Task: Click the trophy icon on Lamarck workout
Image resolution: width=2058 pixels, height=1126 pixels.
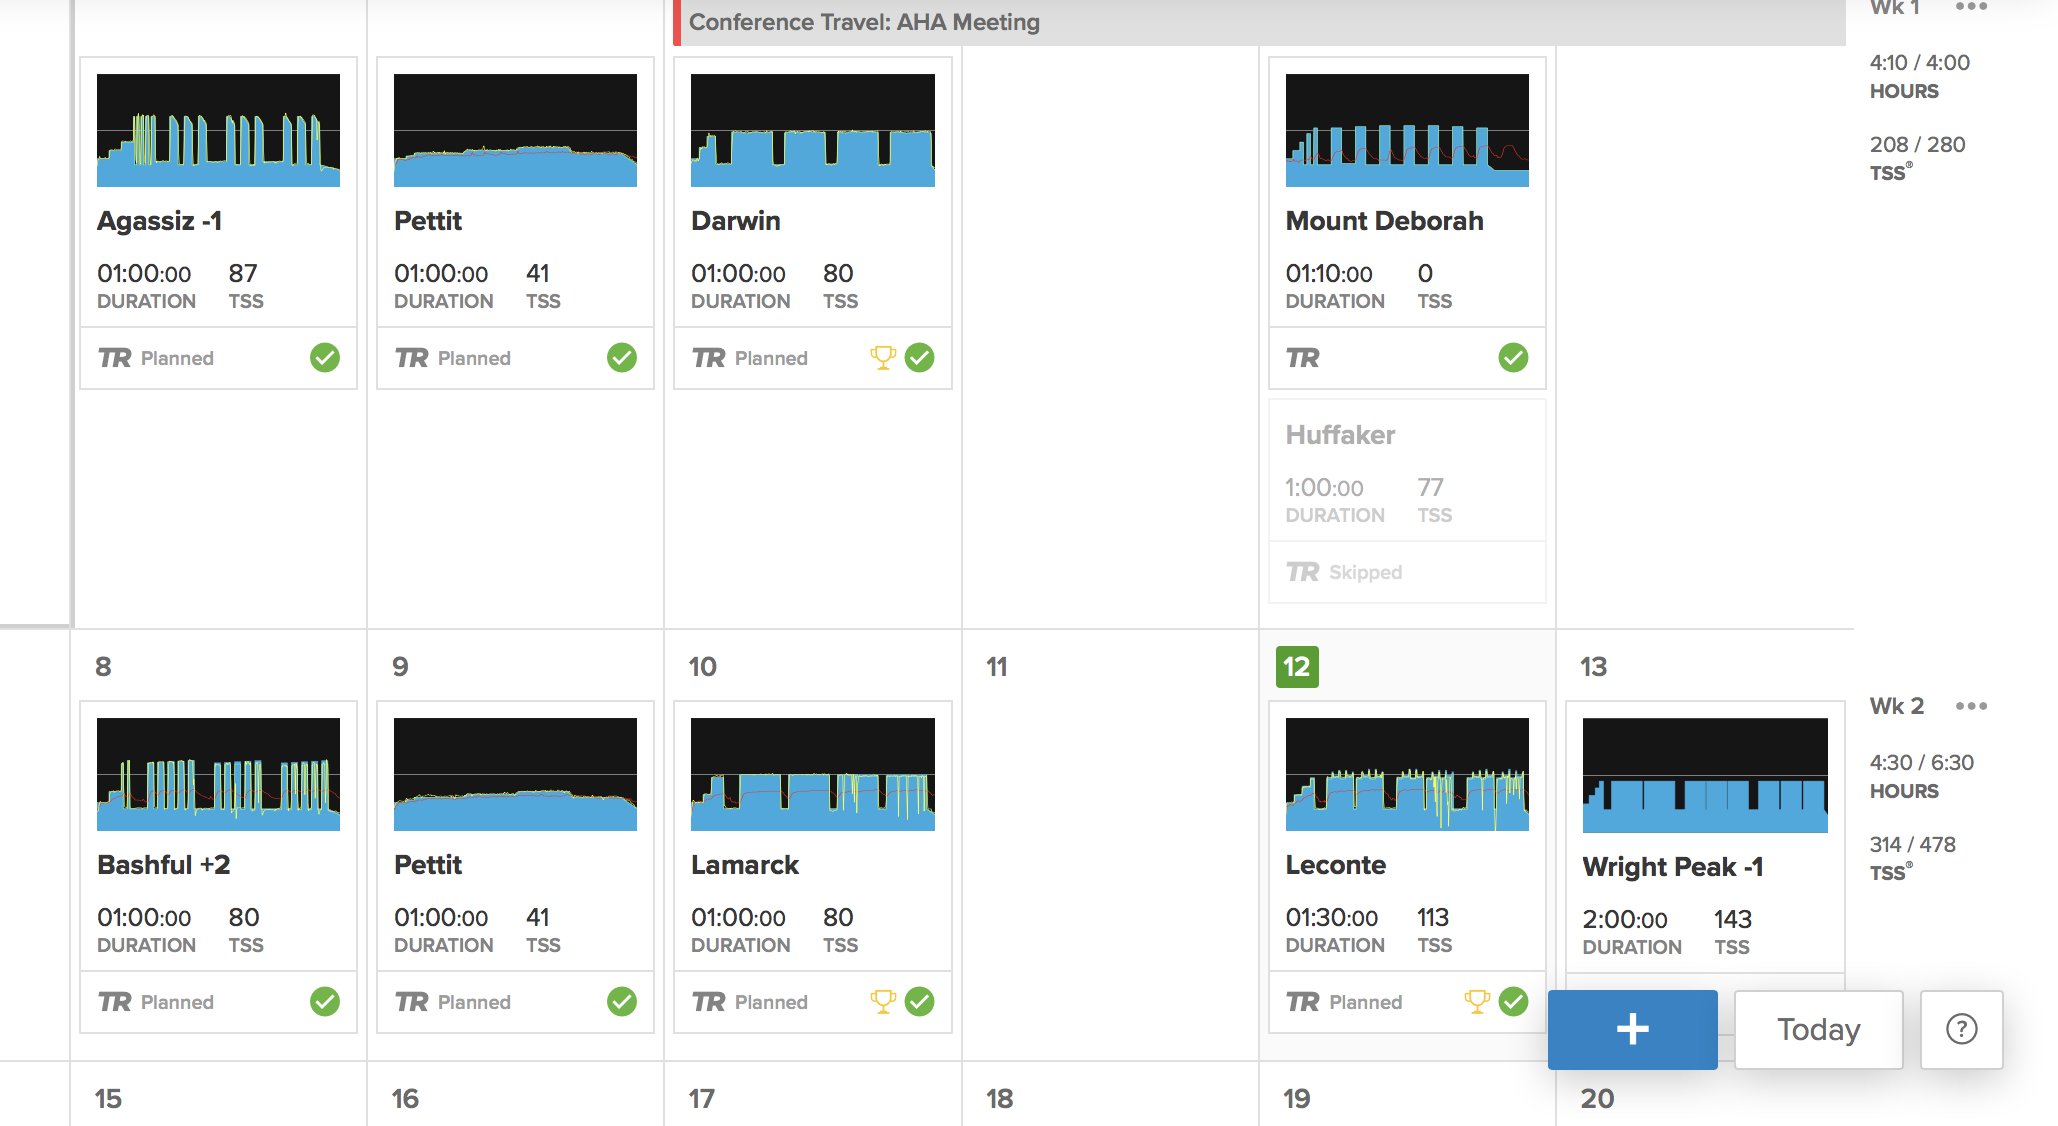Action: [882, 1001]
